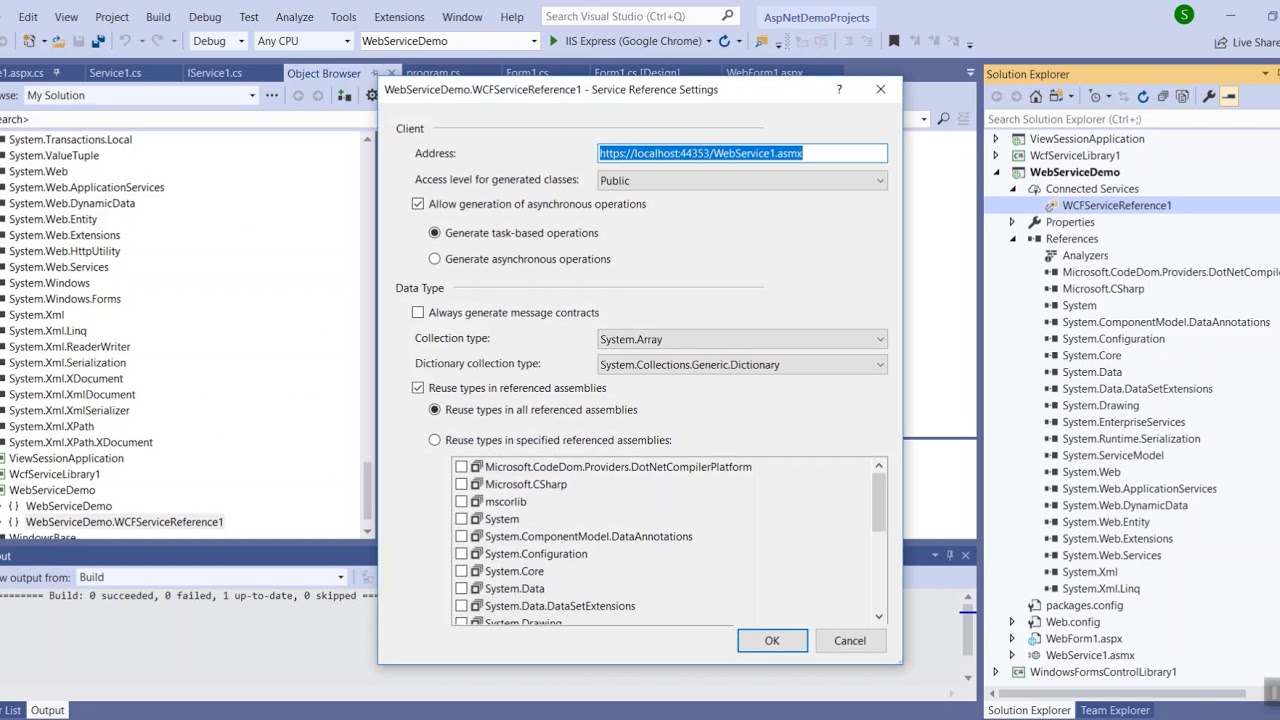The width and height of the screenshot is (1280, 720).
Task: Check the mscorlib assembly checkbox
Action: click(x=461, y=502)
